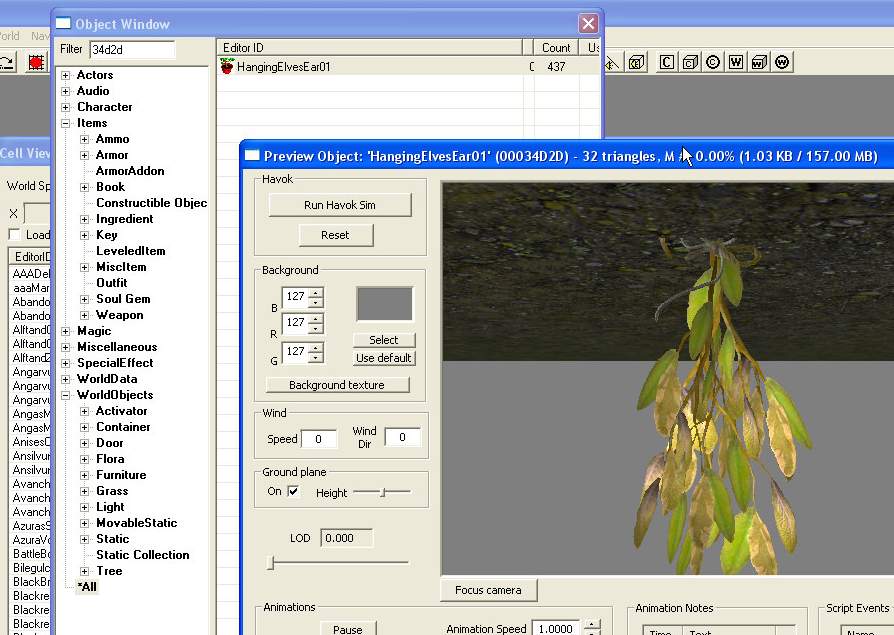Click the cube icon left of C
This screenshot has height=635, width=894.
(x=637, y=62)
